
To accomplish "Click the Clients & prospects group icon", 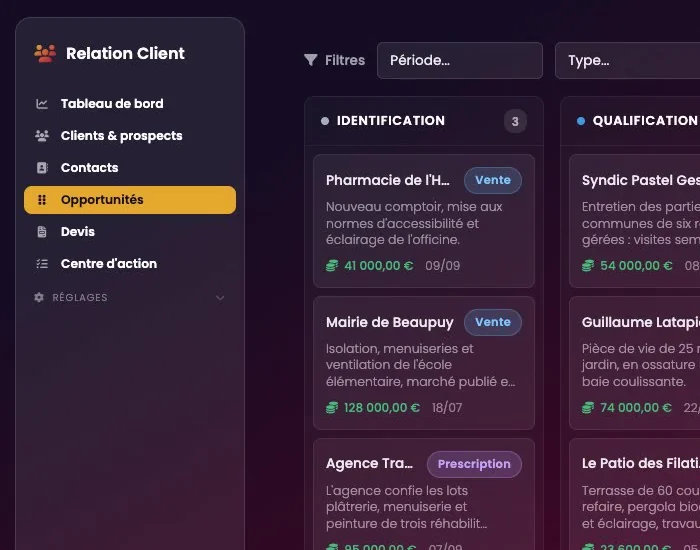I will 42,136.
